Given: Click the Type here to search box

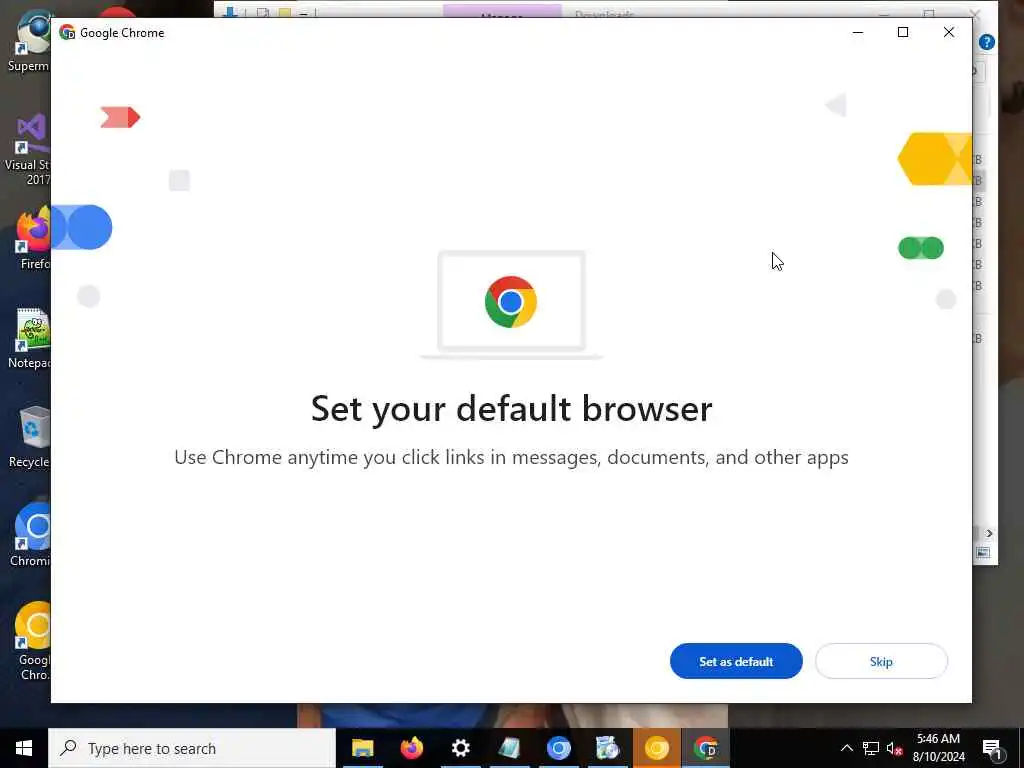Looking at the screenshot, I should point(192,748).
